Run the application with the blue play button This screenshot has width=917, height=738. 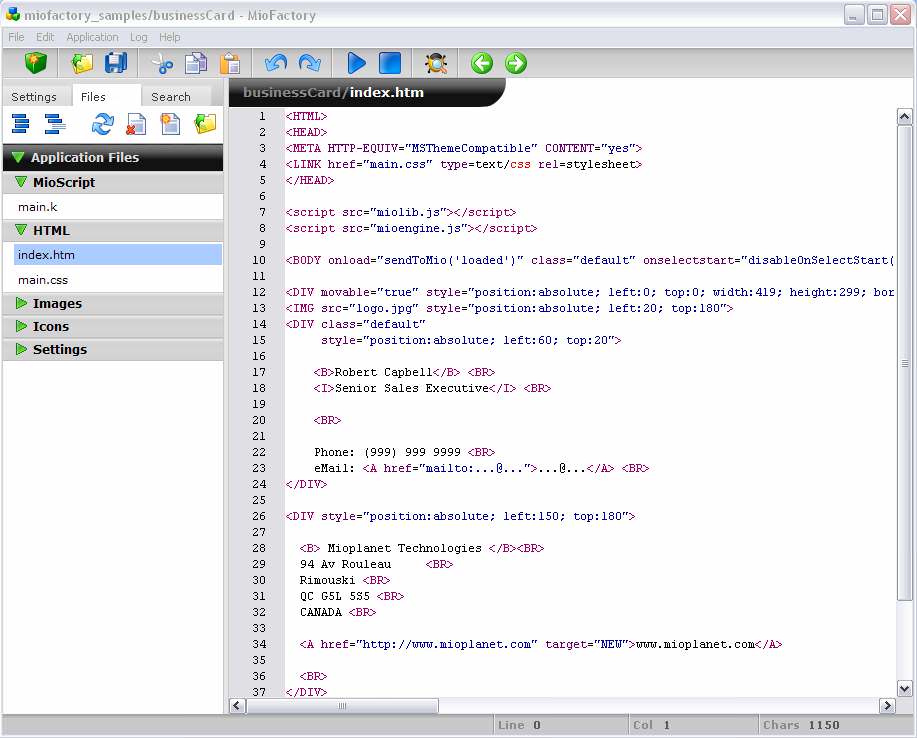coord(356,63)
